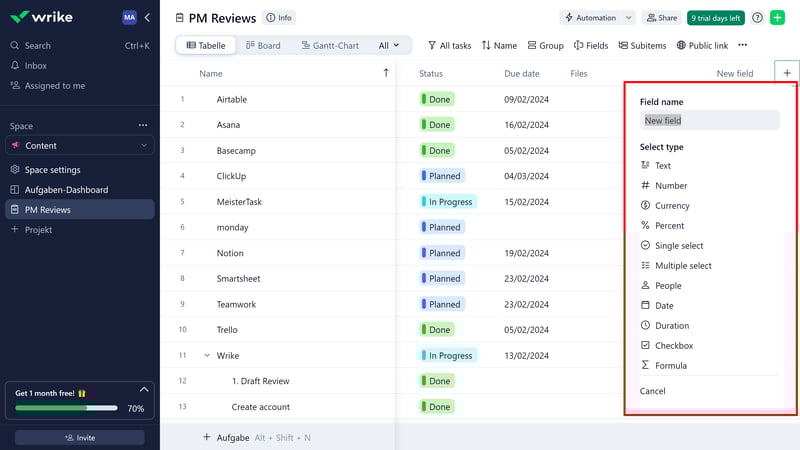Switch to the Gantt-Chart view tab

(x=330, y=45)
